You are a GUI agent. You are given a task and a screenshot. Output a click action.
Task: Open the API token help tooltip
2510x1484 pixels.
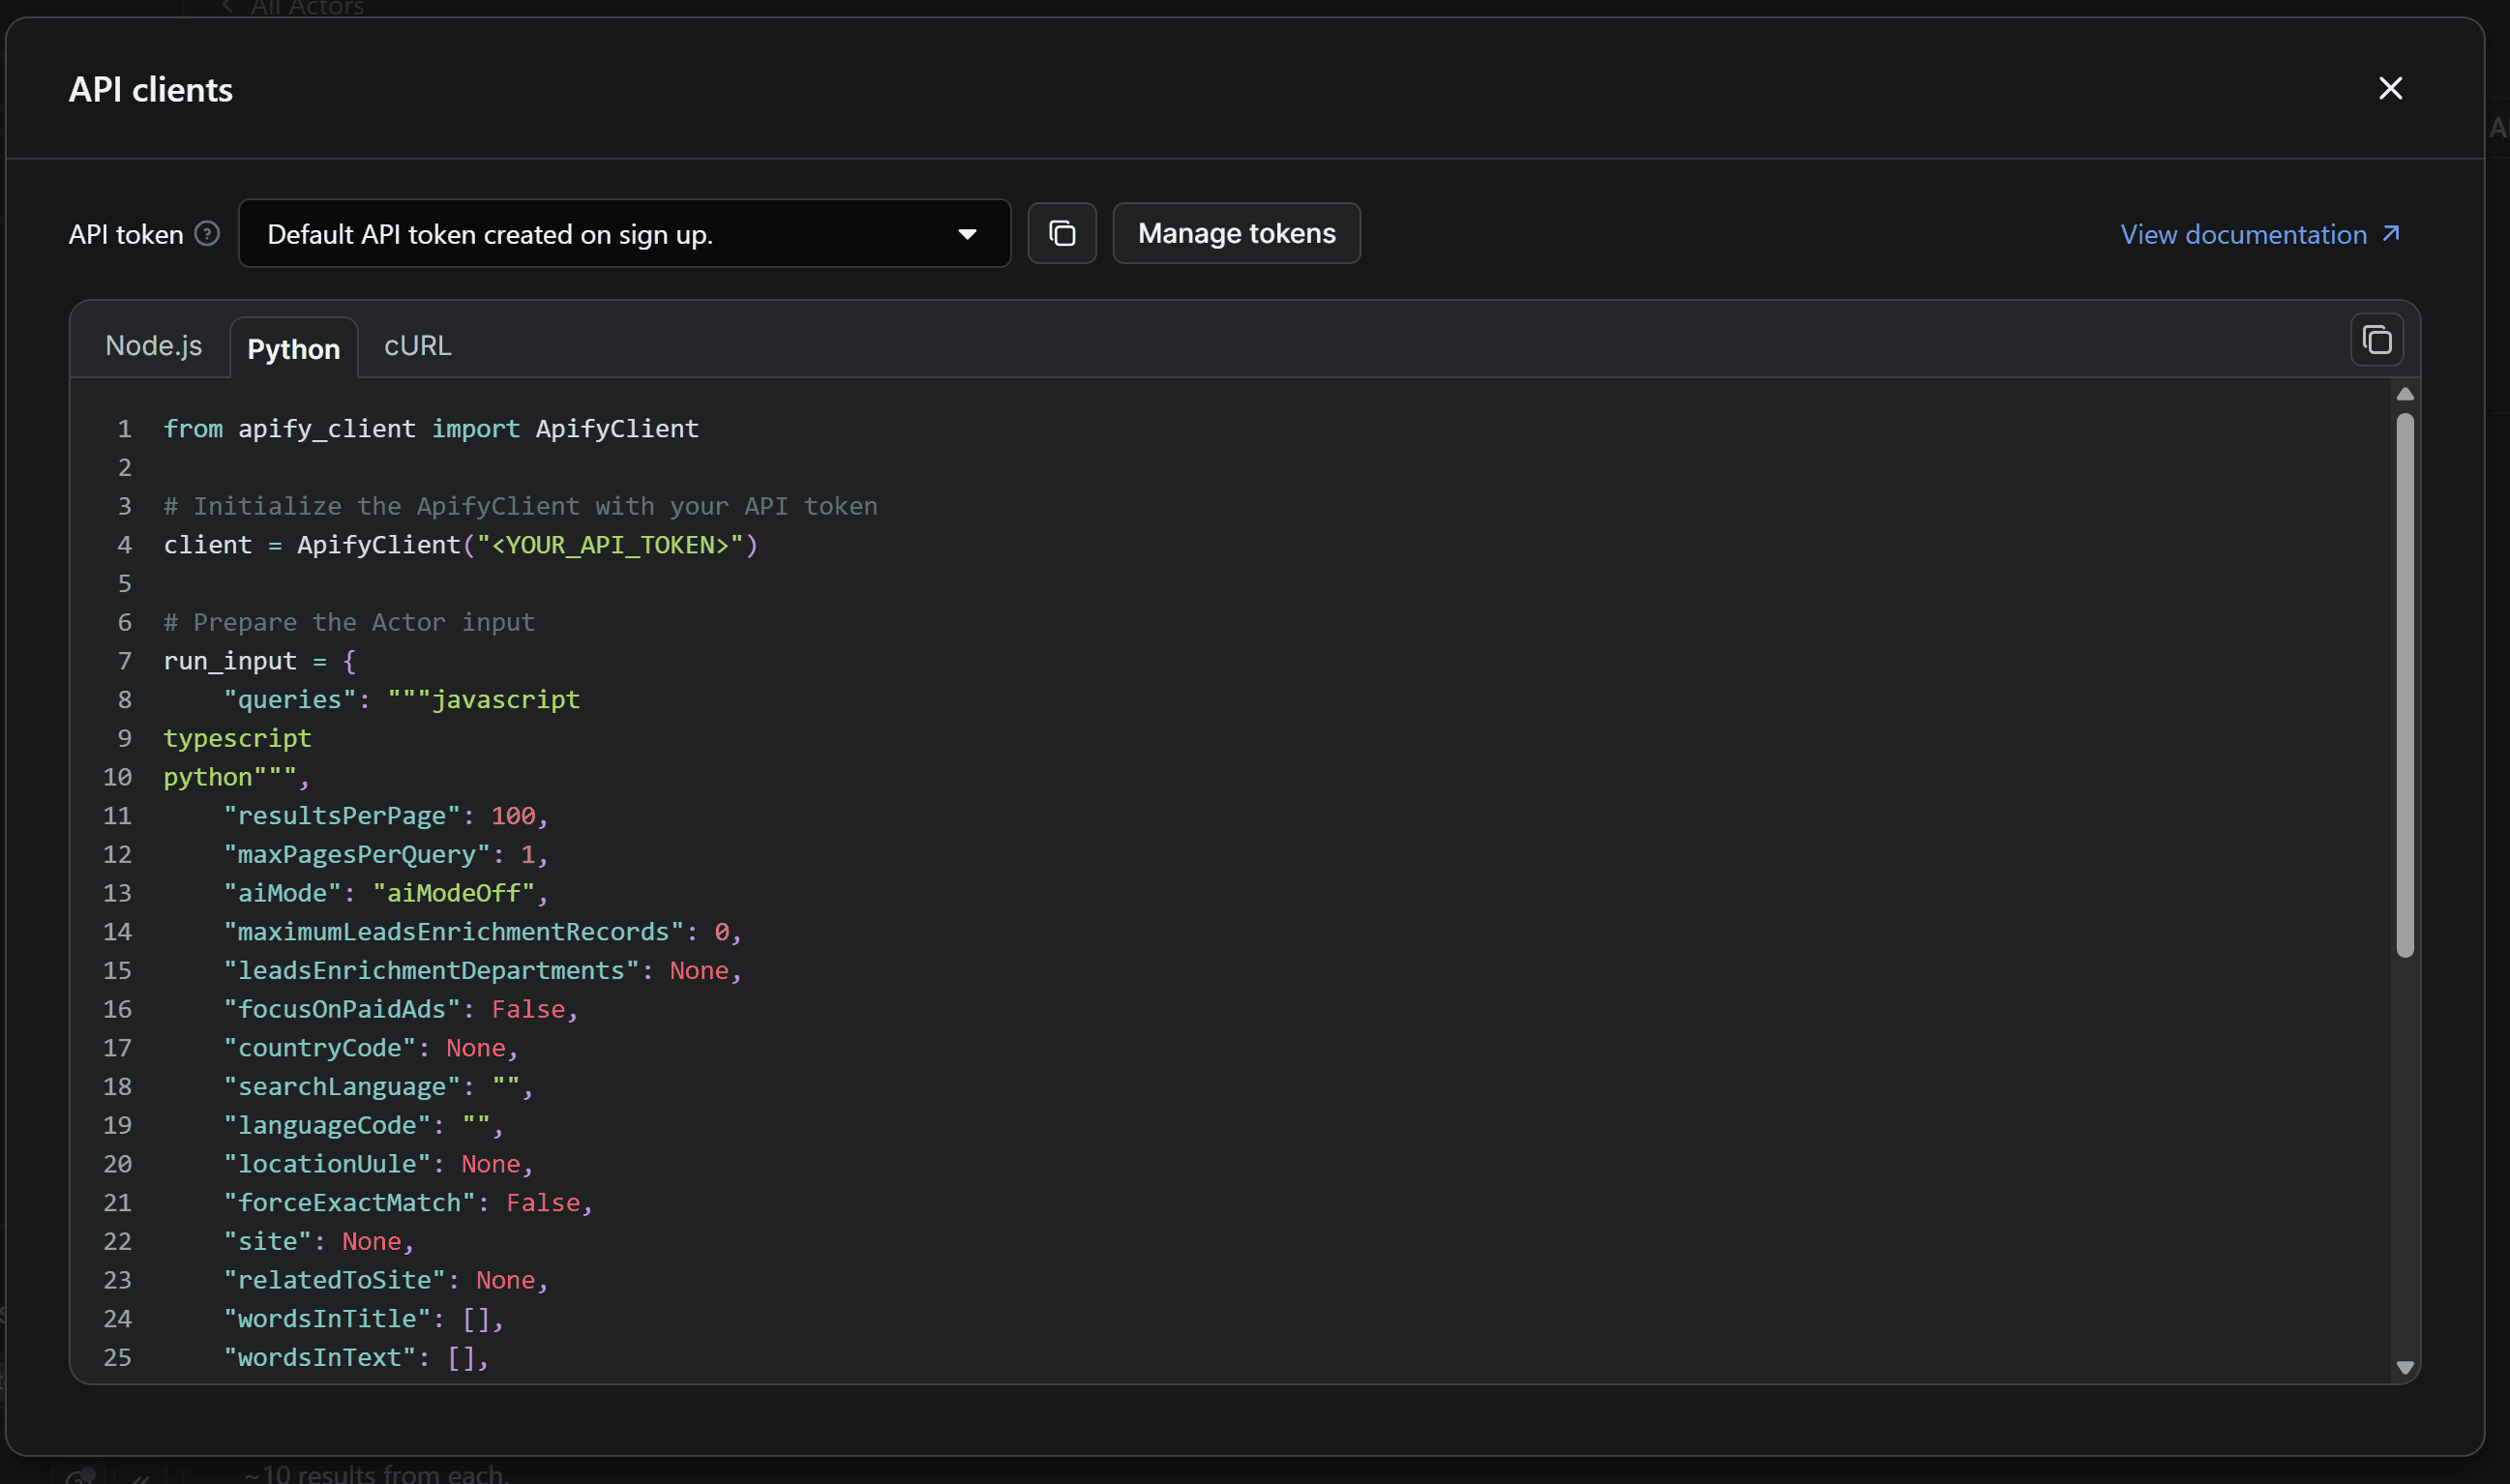(x=207, y=233)
